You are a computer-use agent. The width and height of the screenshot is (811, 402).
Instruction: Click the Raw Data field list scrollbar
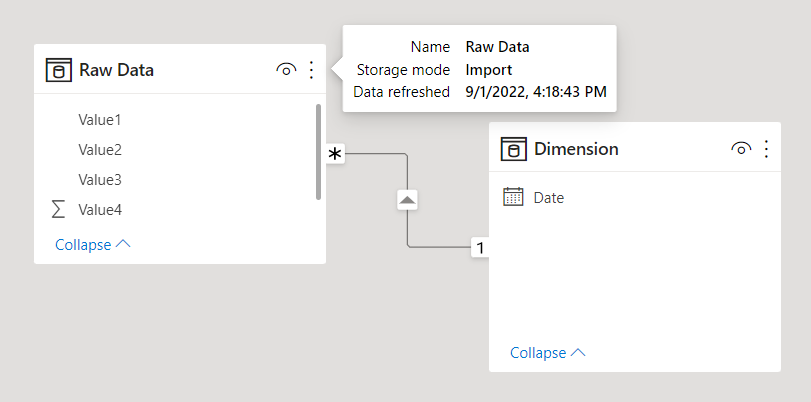click(318, 152)
